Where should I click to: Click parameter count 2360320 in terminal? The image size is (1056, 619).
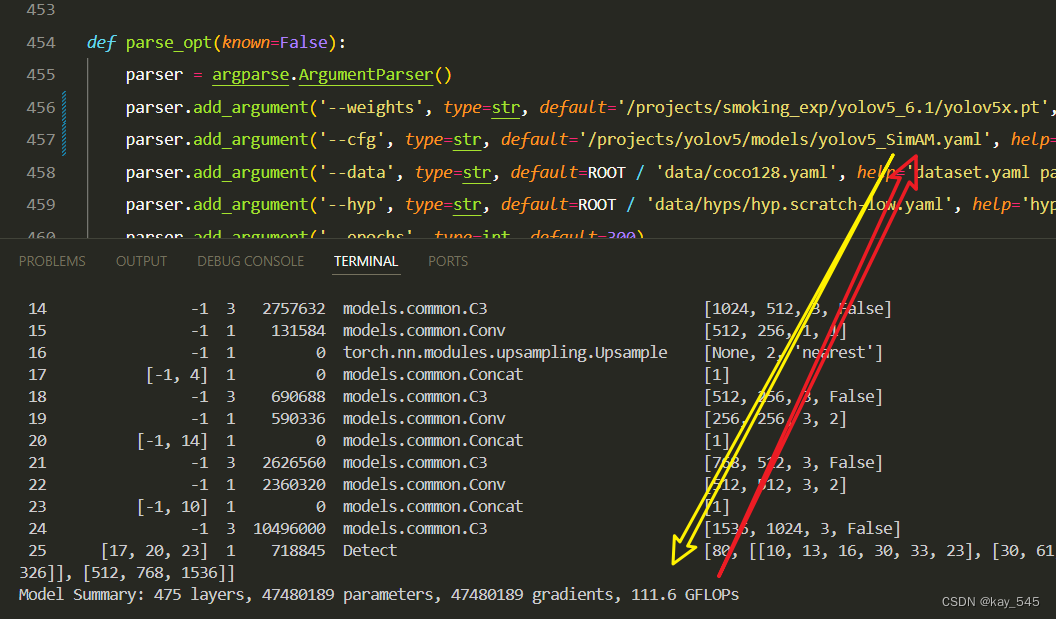pyautogui.click(x=294, y=484)
